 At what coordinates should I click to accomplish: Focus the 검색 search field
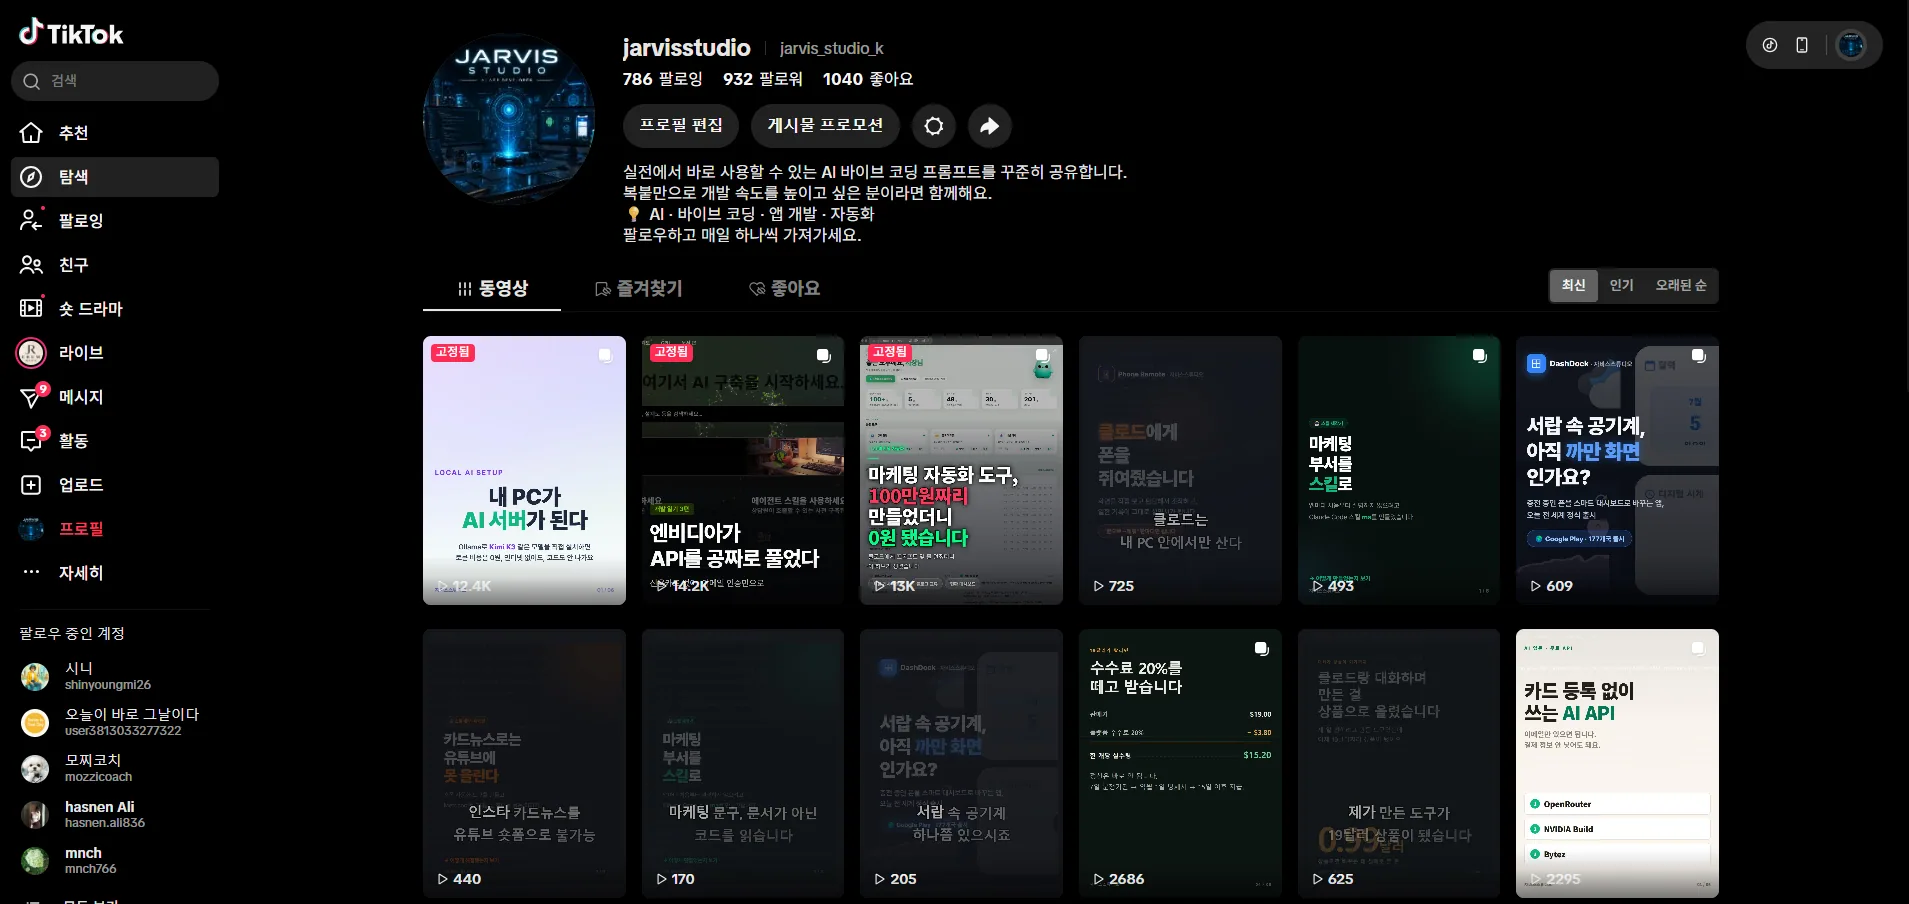click(115, 81)
